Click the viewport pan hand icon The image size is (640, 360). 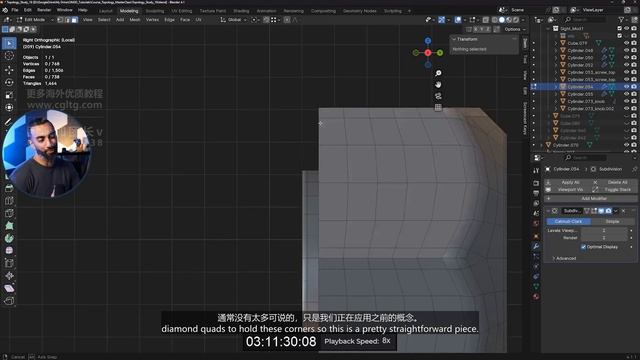click(x=438, y=84)
